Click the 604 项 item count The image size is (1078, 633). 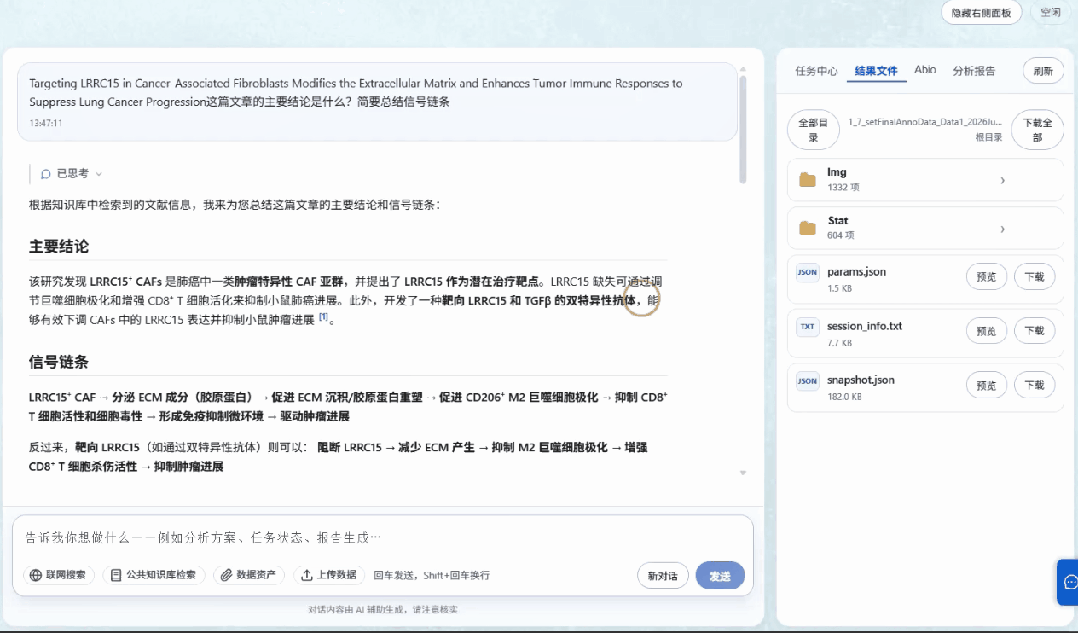click(840, 235)
